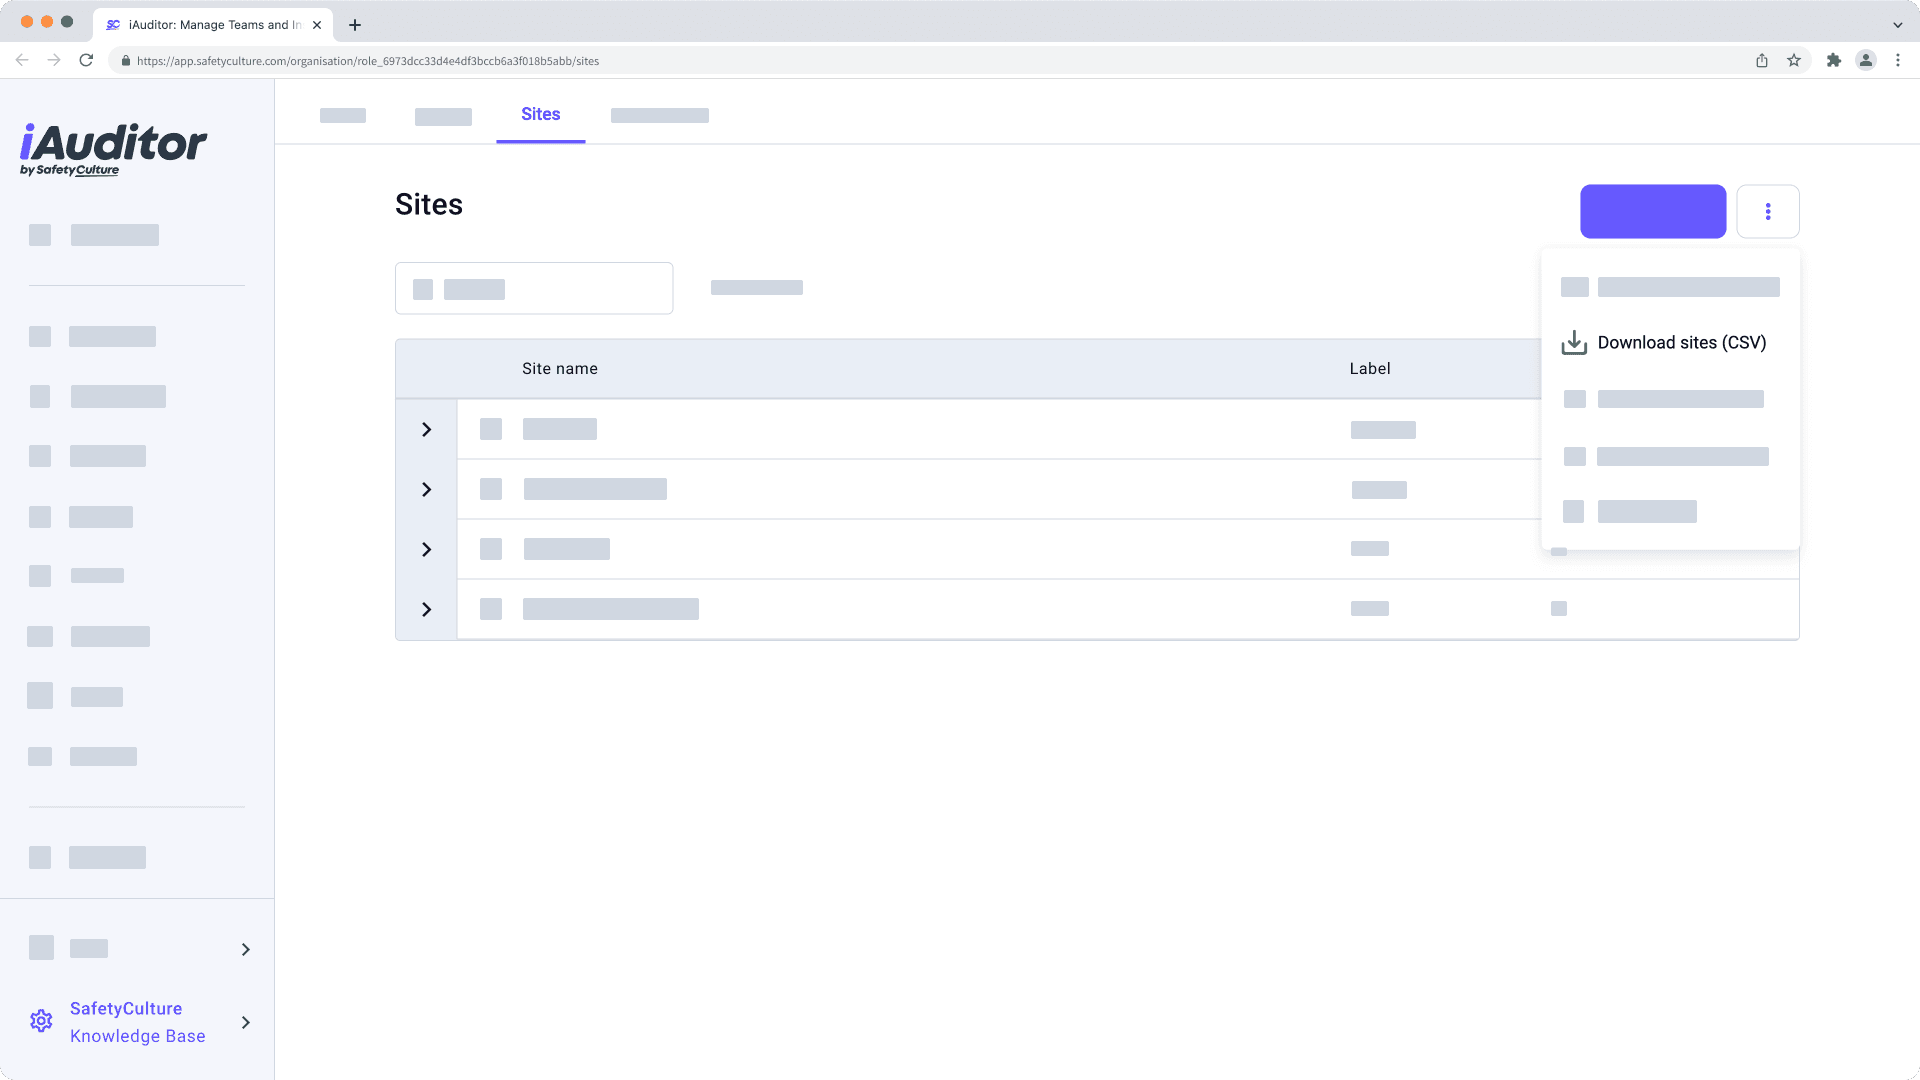This screenshot has height=1080, width=1920.
Task: Open the browser profile avatar icon
Action: 1865,60
